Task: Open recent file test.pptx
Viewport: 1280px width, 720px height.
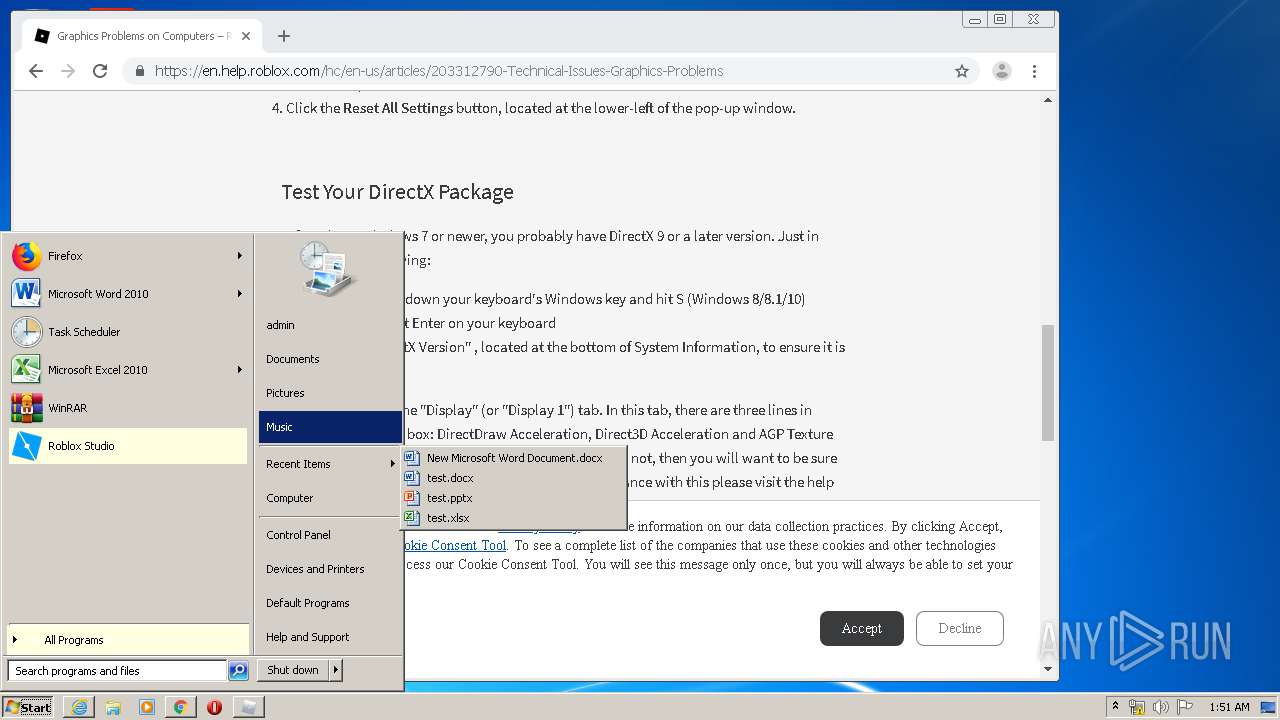Action: coord(513,498)
